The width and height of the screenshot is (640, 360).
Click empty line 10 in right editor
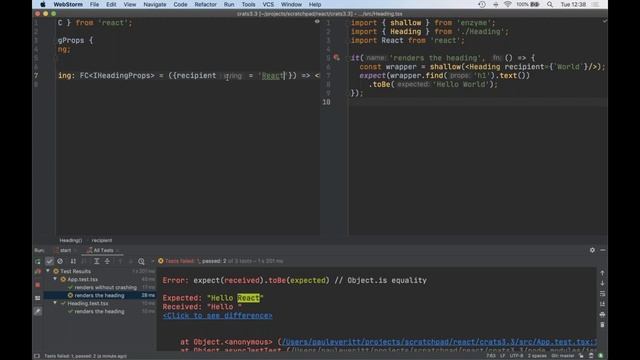click(478, 102)
